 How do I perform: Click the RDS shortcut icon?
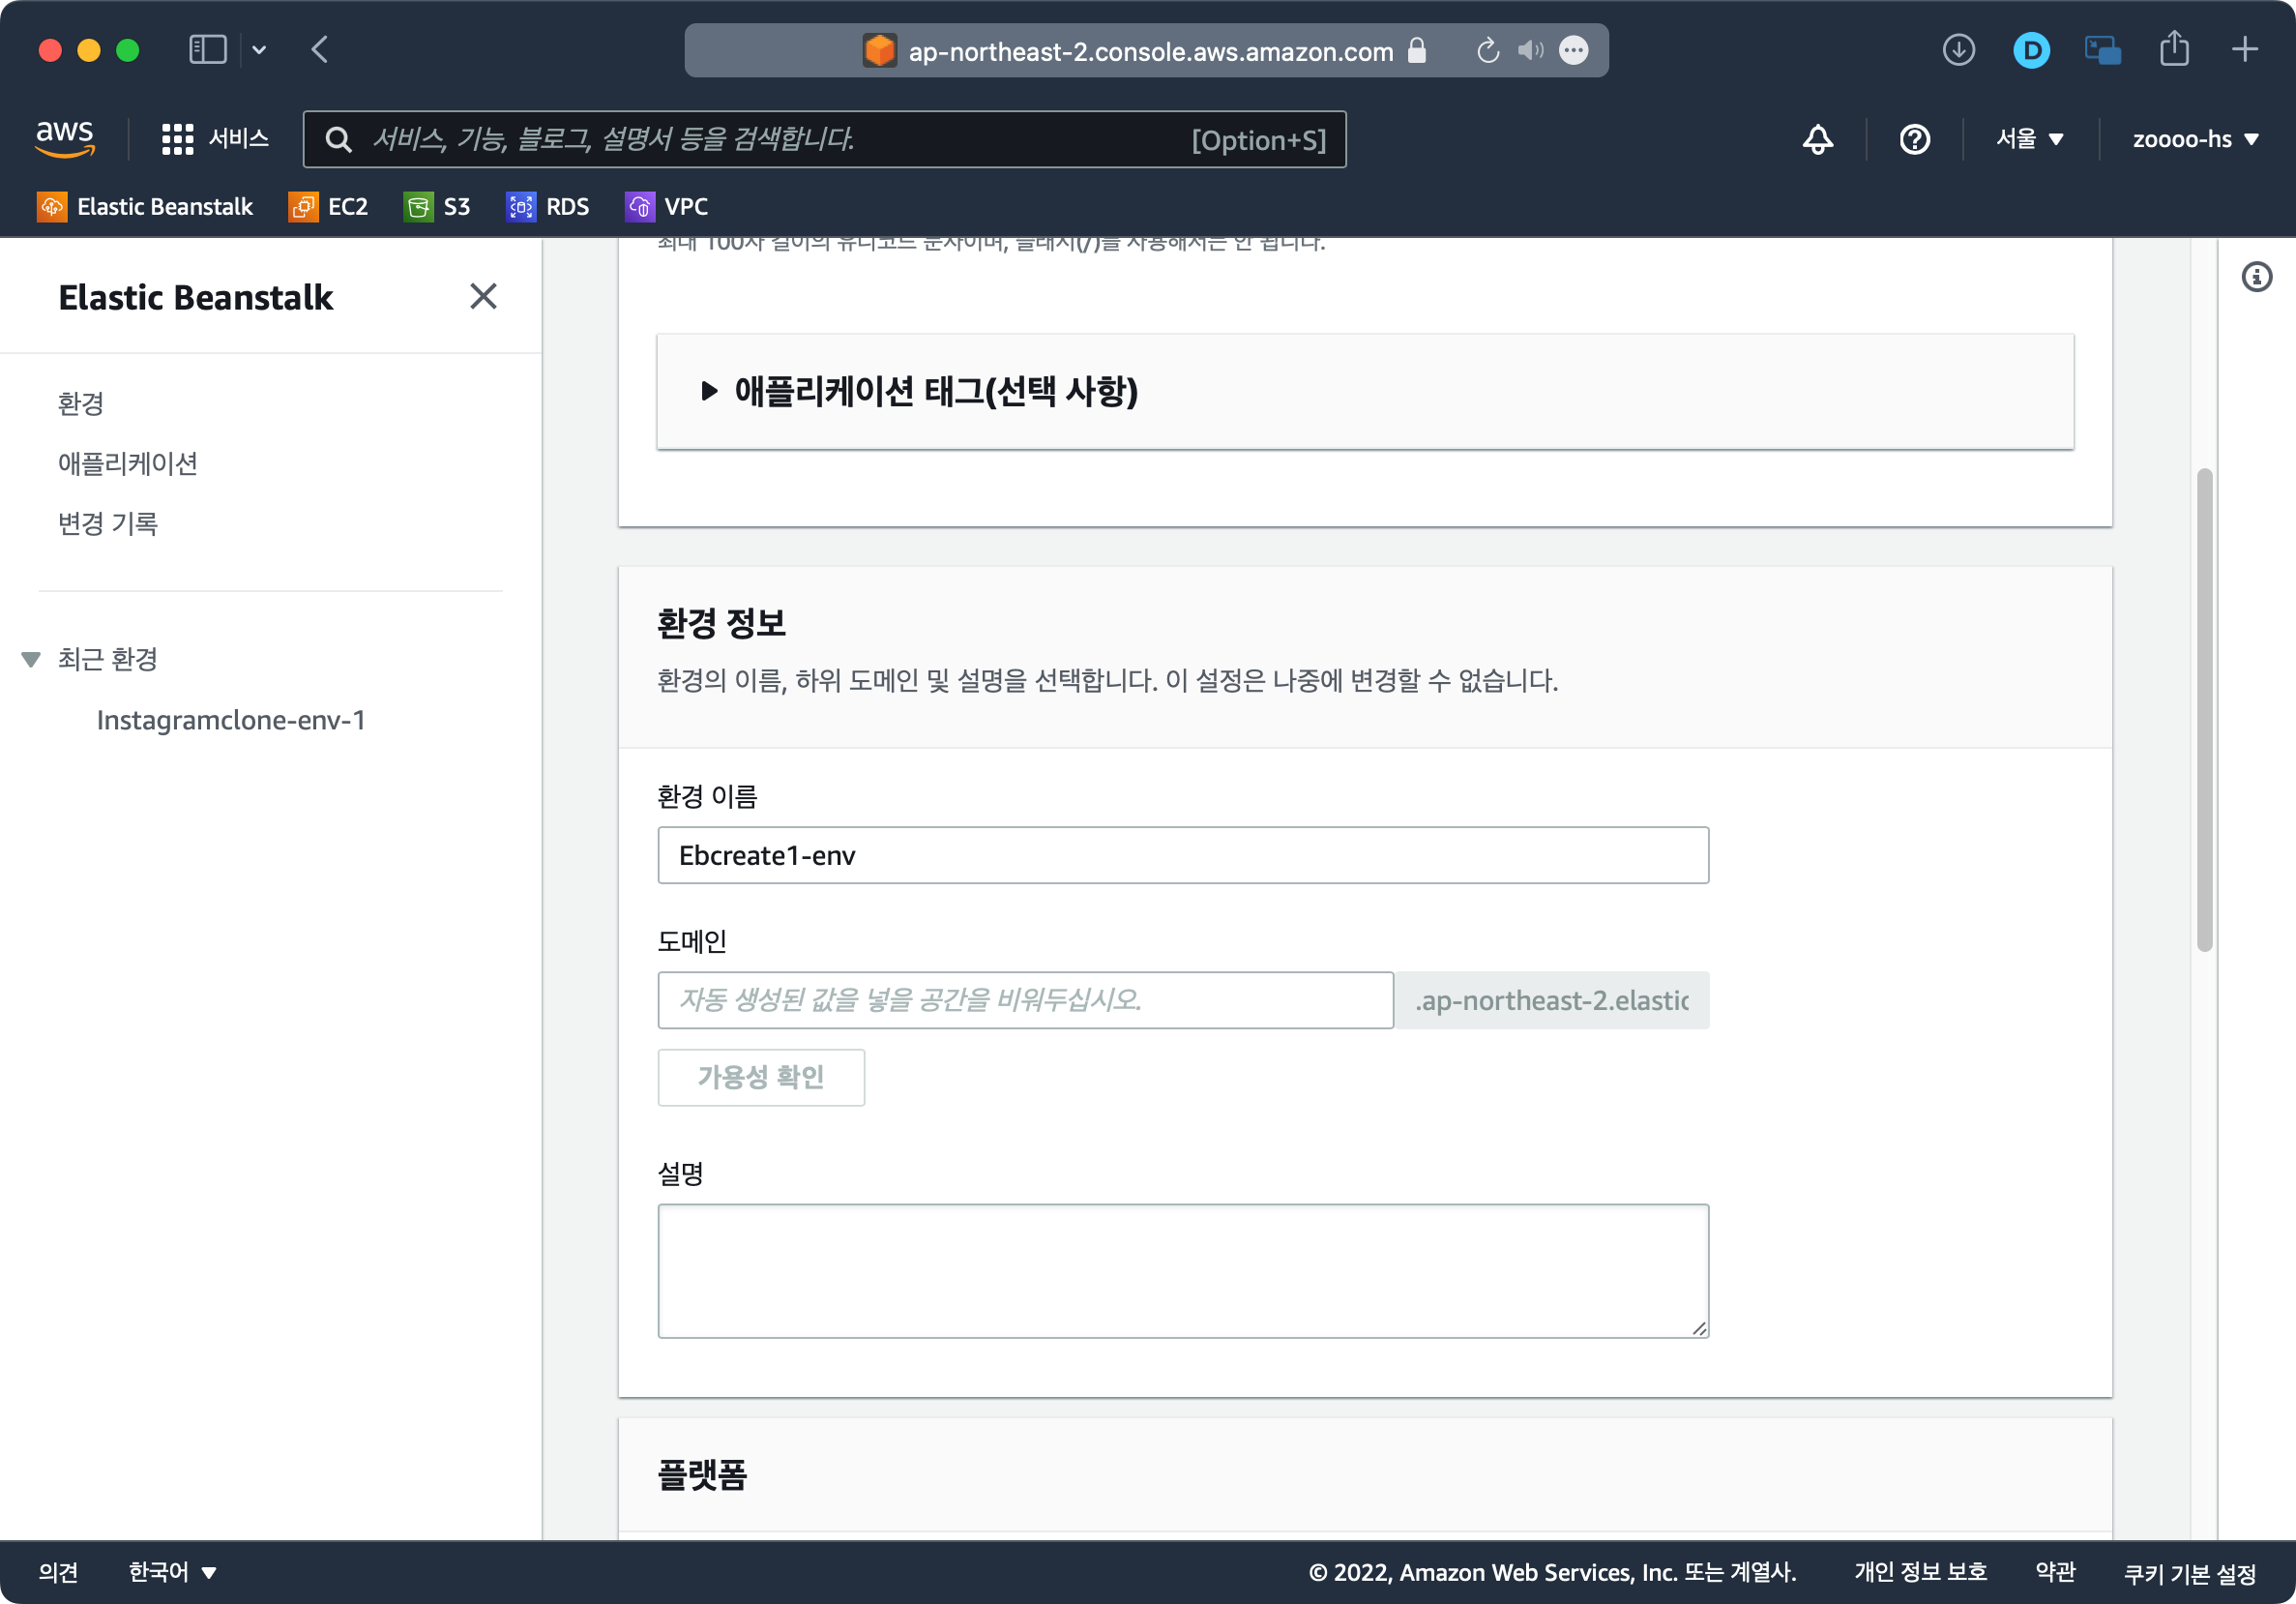click(x=521, y=206)
